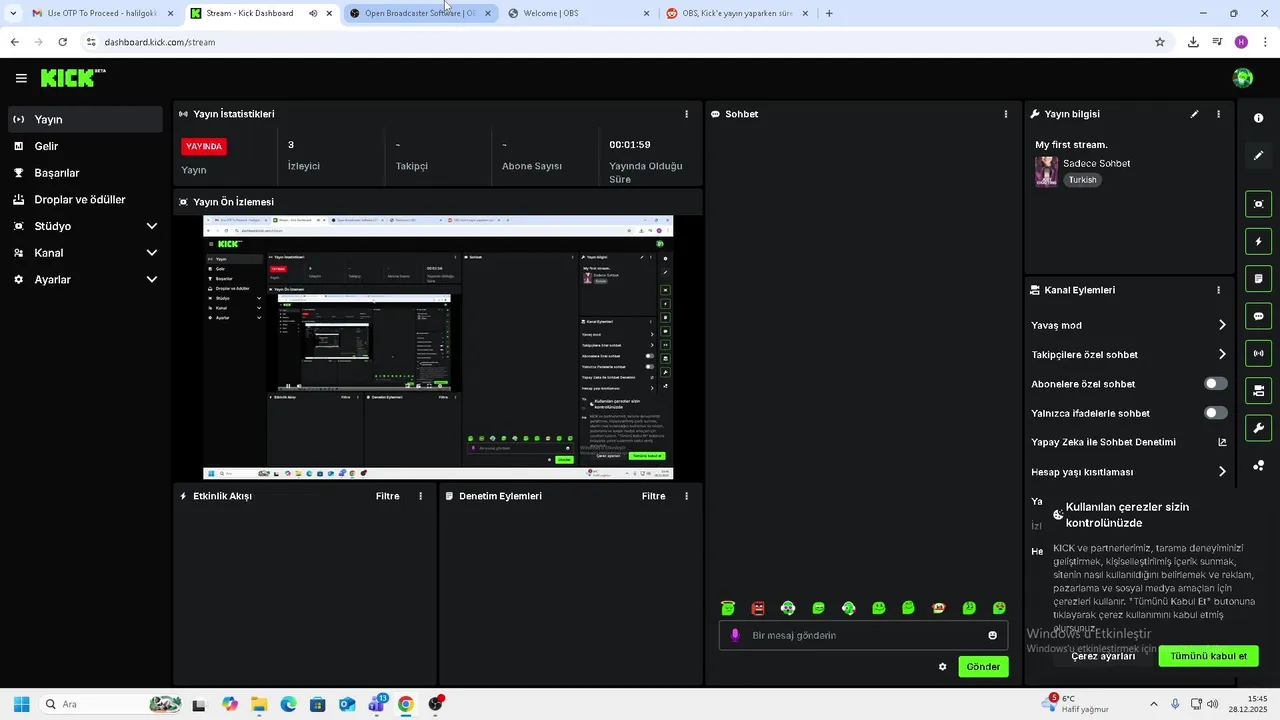Open the Windows Start menu

[x=21, y=704]
